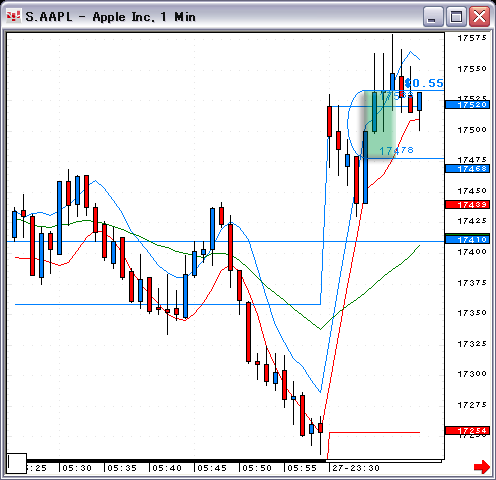Close the S.AAPL chart window

[x=479, y=17]
